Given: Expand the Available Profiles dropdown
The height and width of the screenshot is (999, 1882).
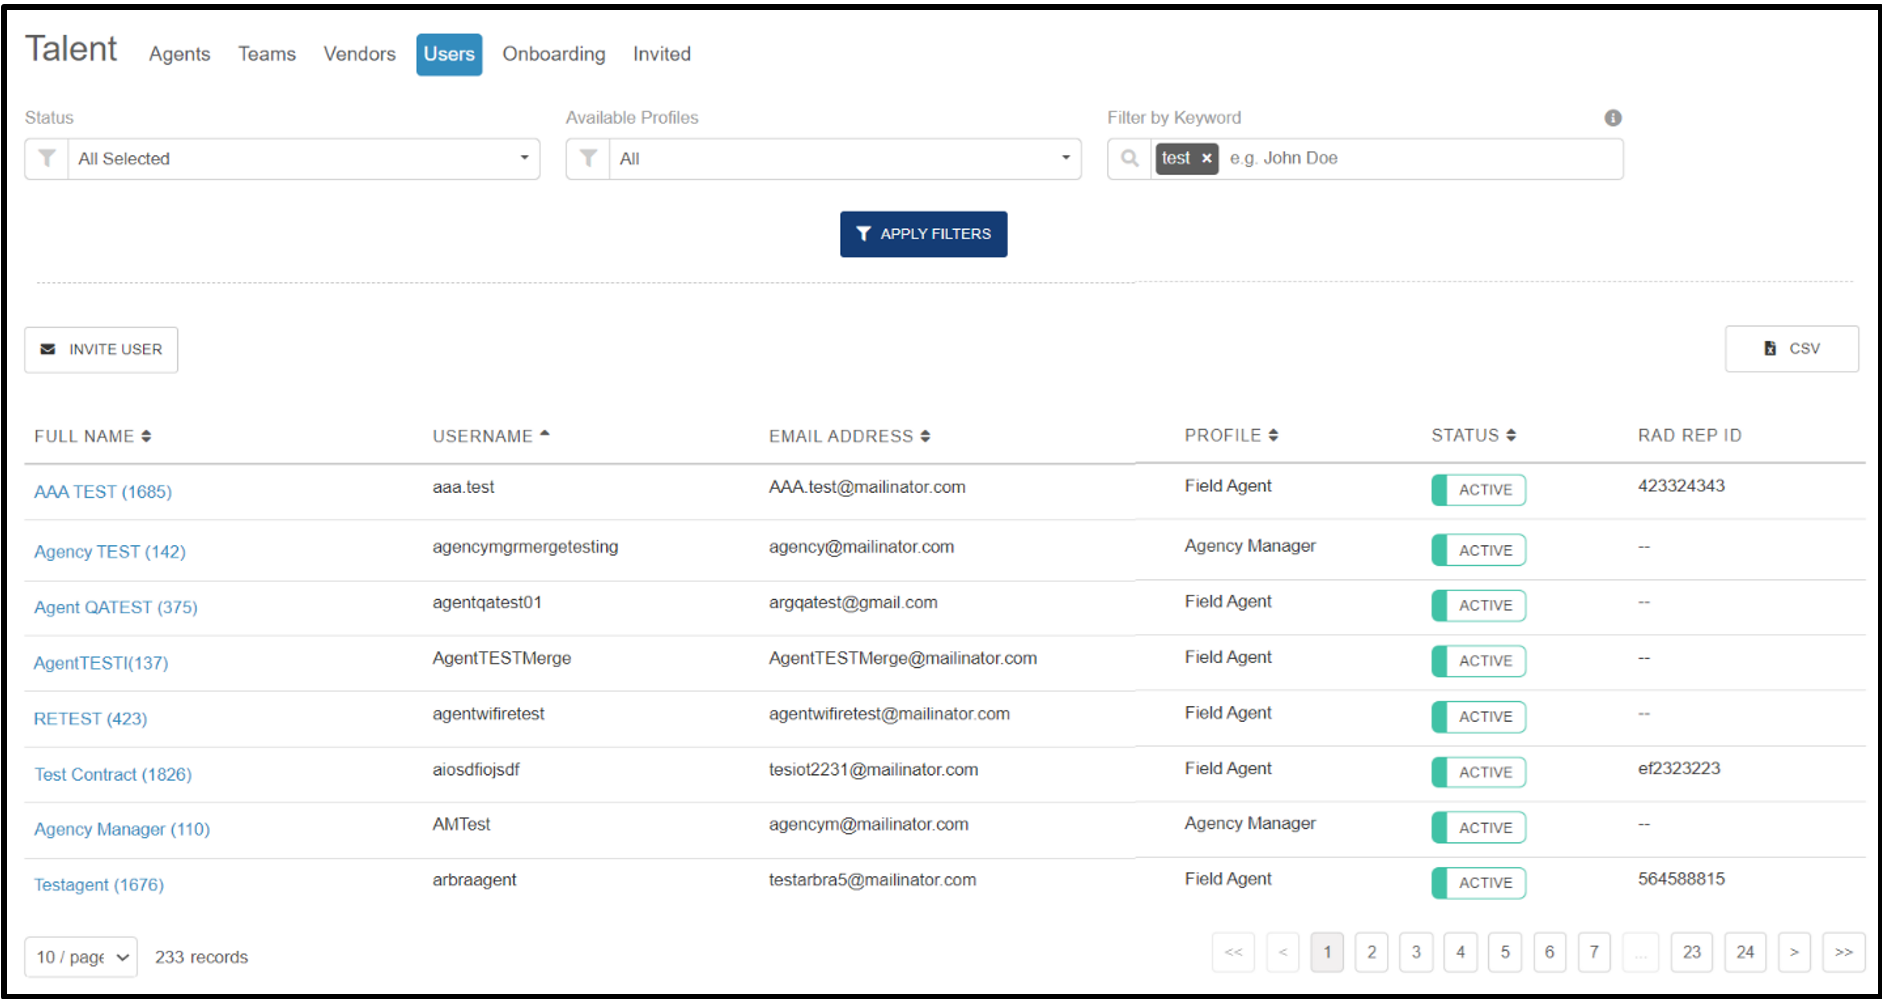Looking at the screenshot, I should click(845, 159).
